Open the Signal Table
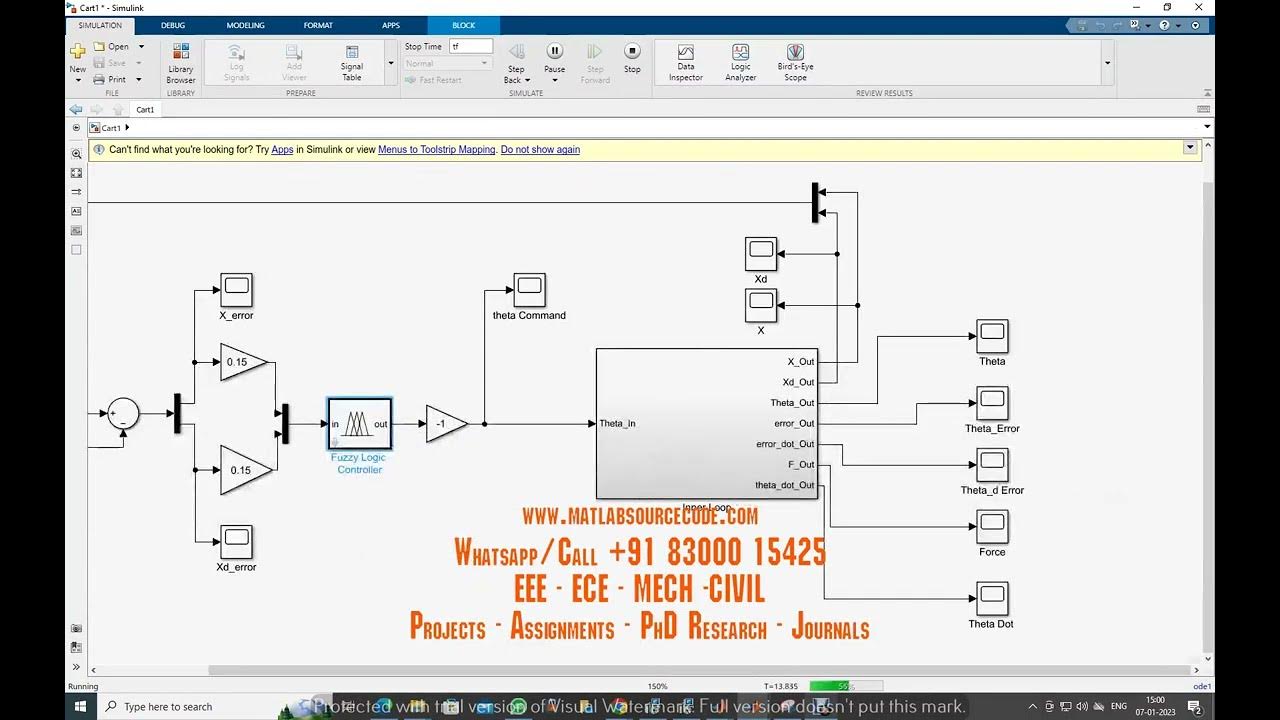This screenshot has width=1280, height=720. coord(352,63)
